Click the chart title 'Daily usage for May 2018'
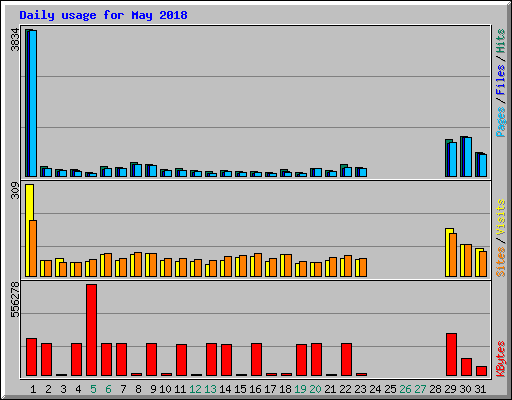The height and width of the screenshot is (400, 512). tap(103, 16)
